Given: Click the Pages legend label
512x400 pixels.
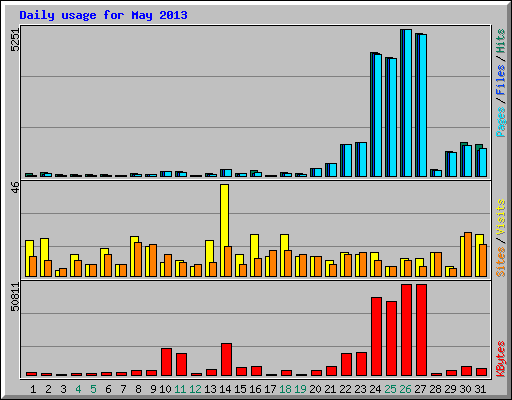Looking at the screenshot, I should (x=501, y=122).
